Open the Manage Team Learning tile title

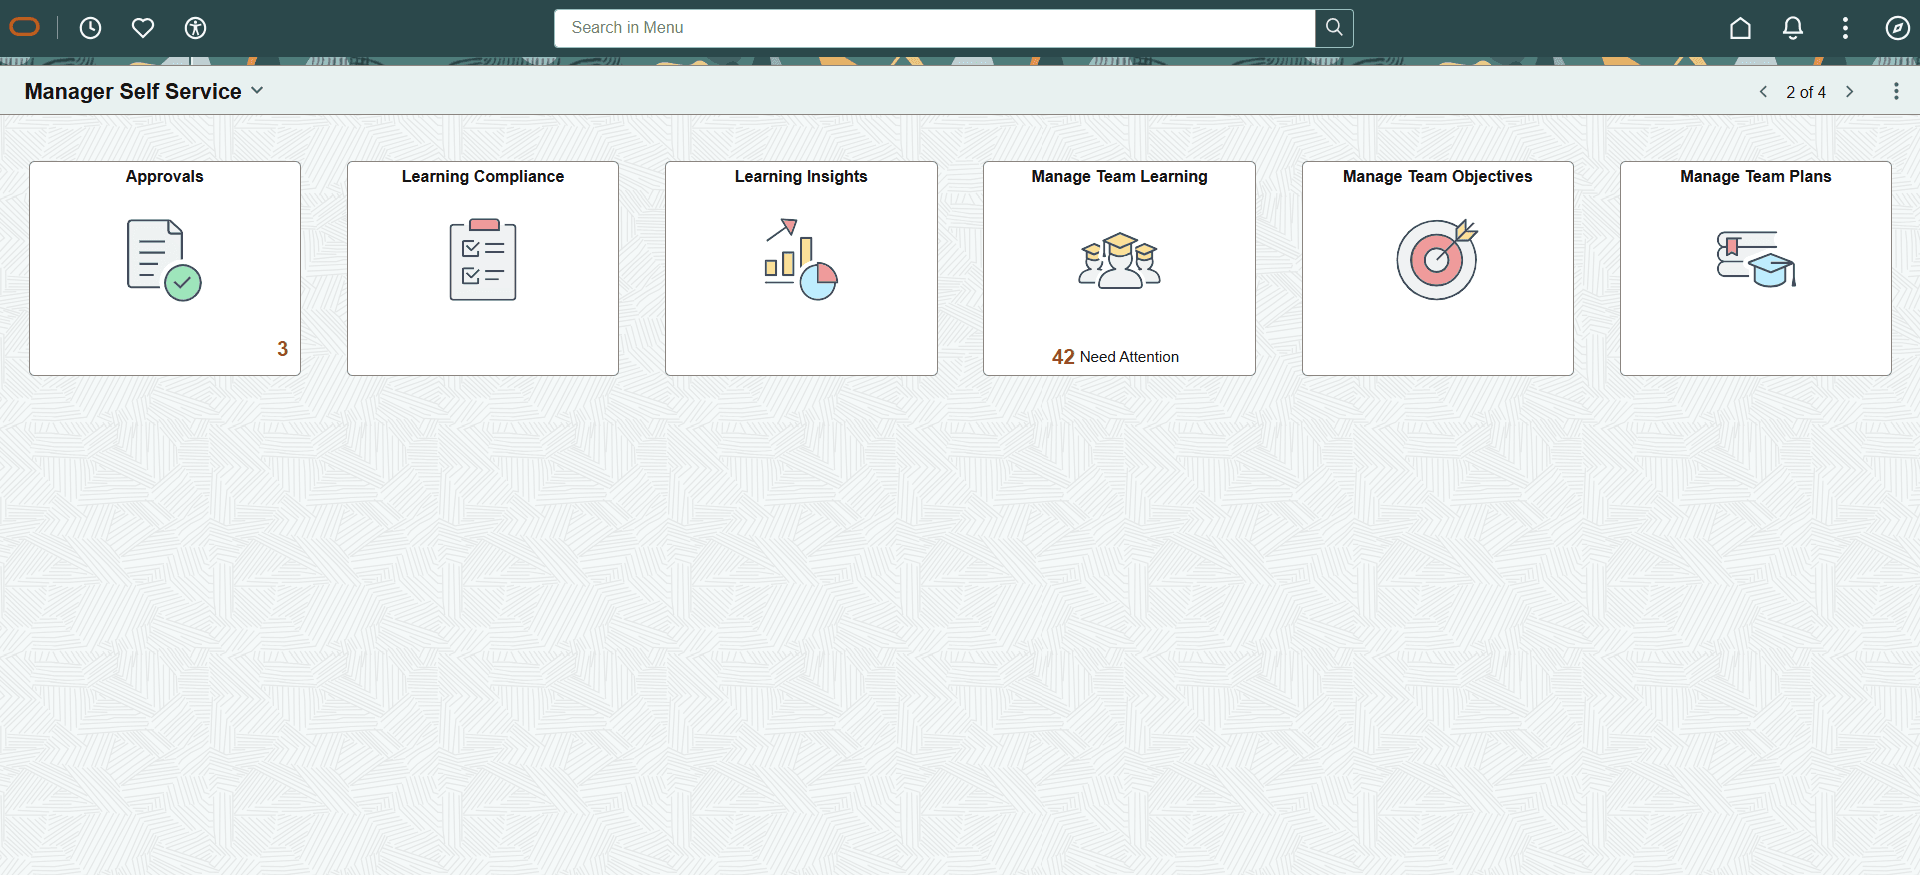click(x=1119, y=176)
